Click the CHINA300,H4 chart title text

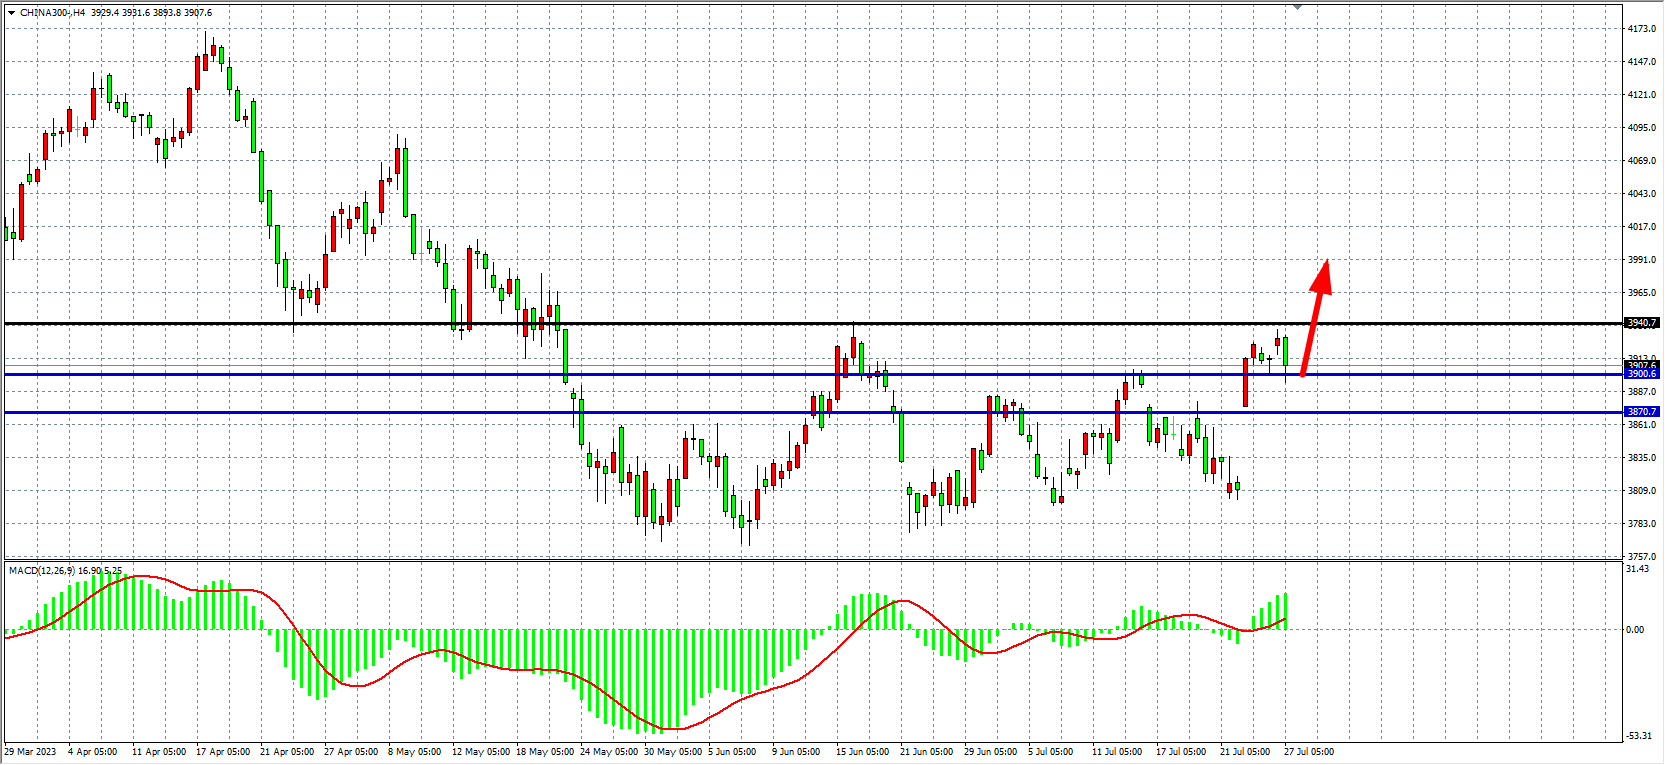52,13
